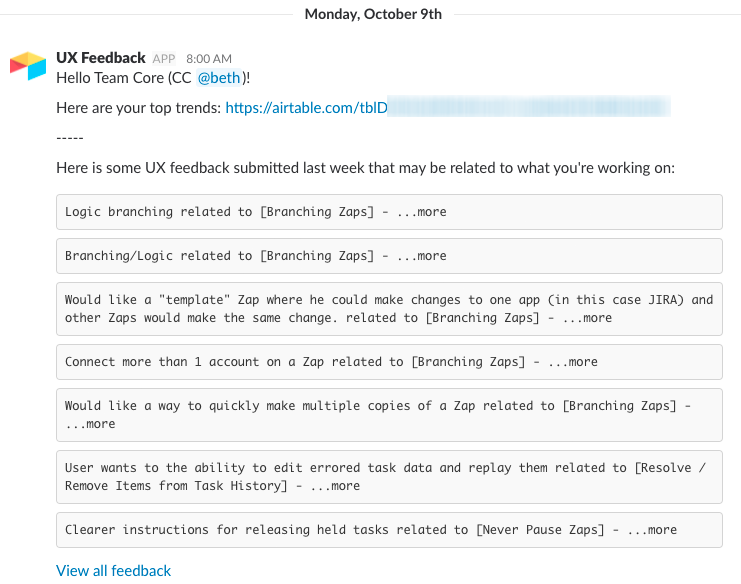This screenshot has height=584, width=741.
Task: Expand ...more on template Zap feedback
Action: click(x=587, y=318)
